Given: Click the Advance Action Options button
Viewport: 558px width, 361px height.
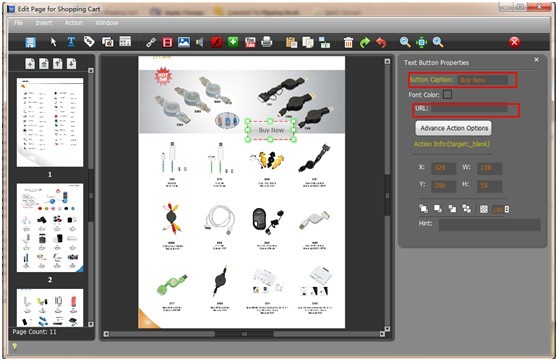Looking at the screenshot, I should (x=454, y=128).
